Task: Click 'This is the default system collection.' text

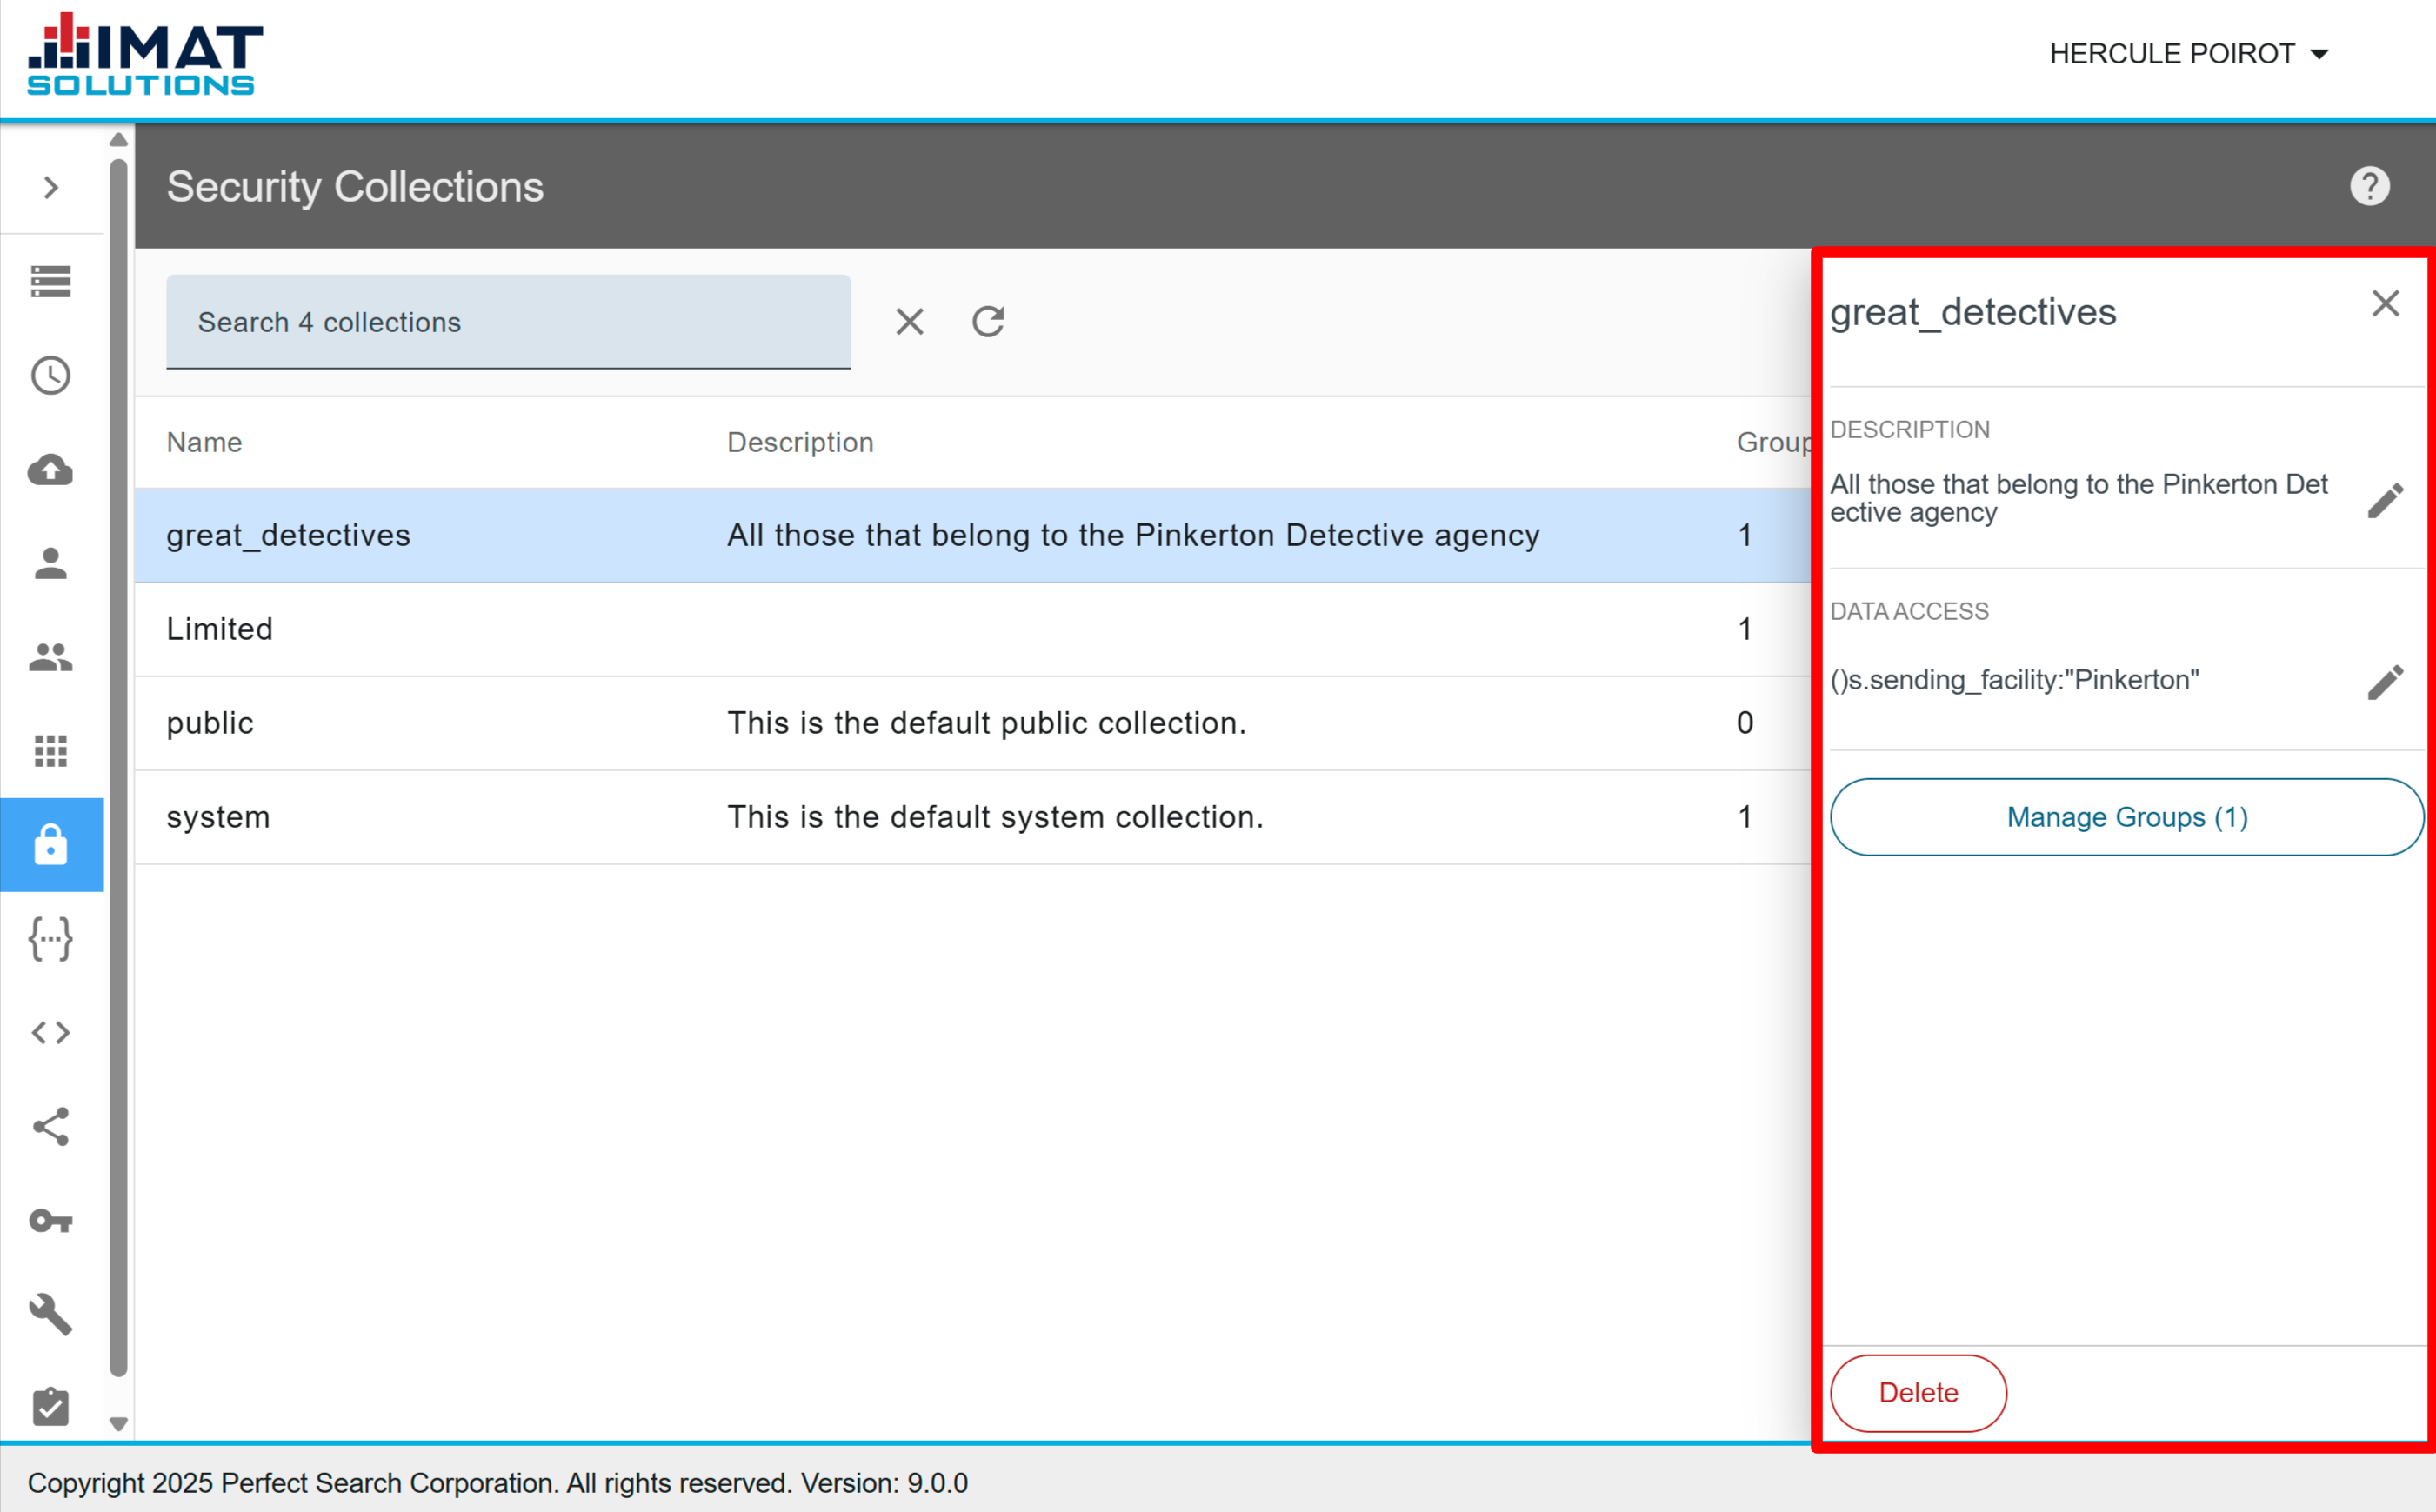Action: click(995, 817)
